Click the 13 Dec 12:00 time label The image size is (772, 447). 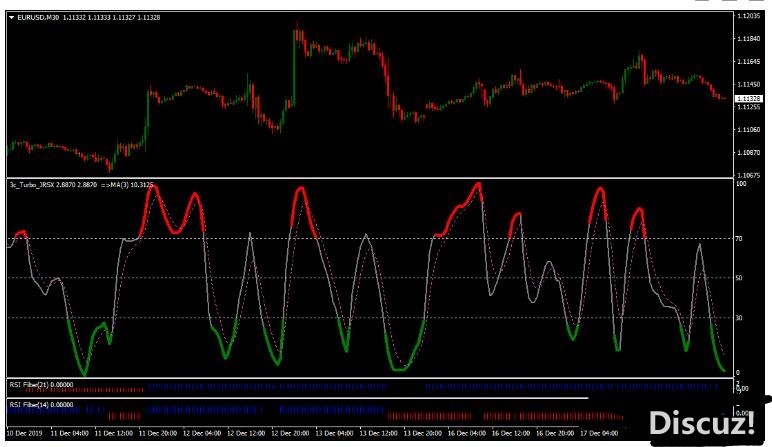(x=378, y=434)
